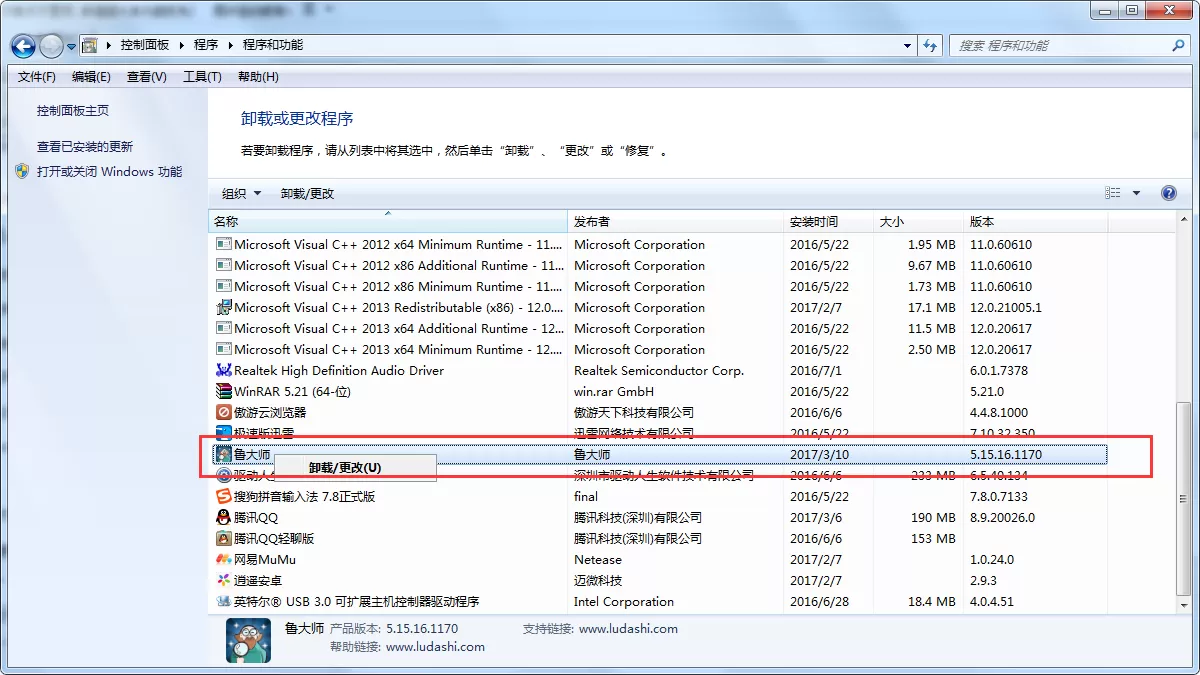Click the 程序和功能 breadcrumb segment

pos(273,46)
